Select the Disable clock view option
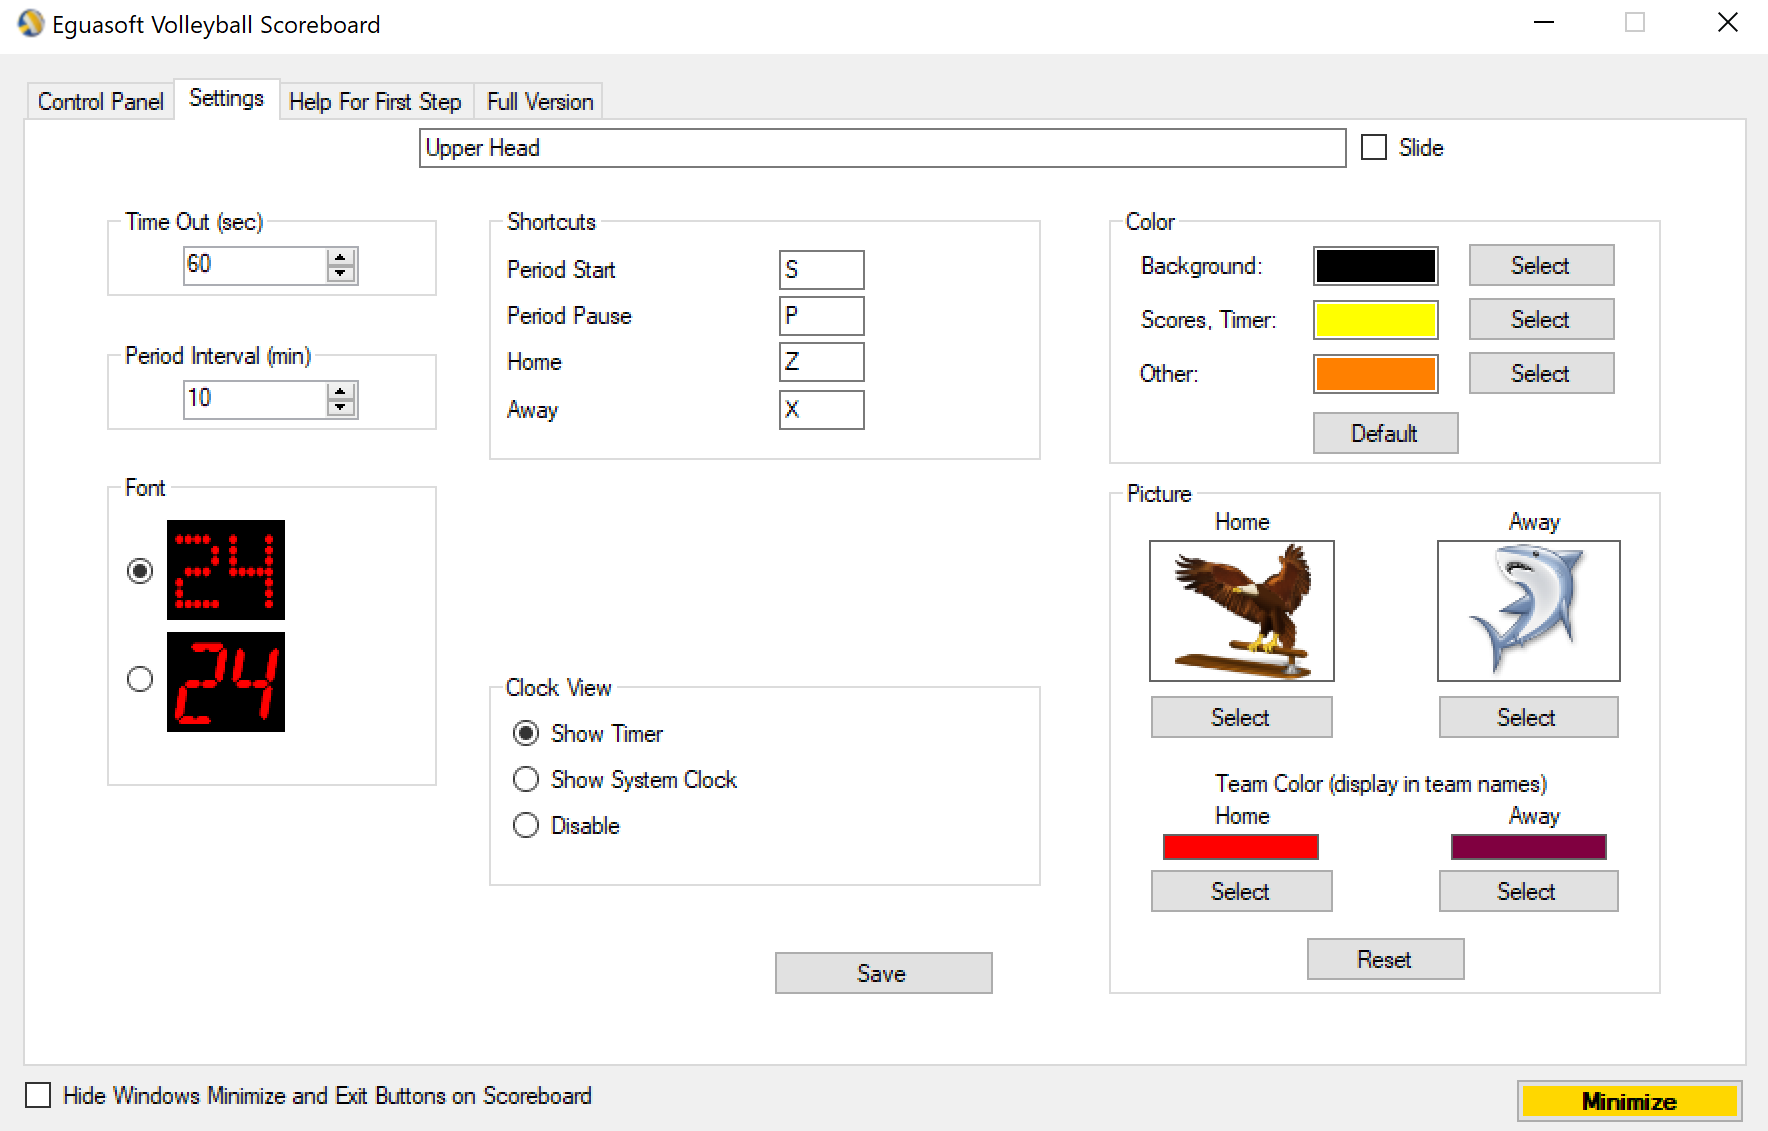This screenshot has height=1131, width=1768. click(x=526, y=825)
